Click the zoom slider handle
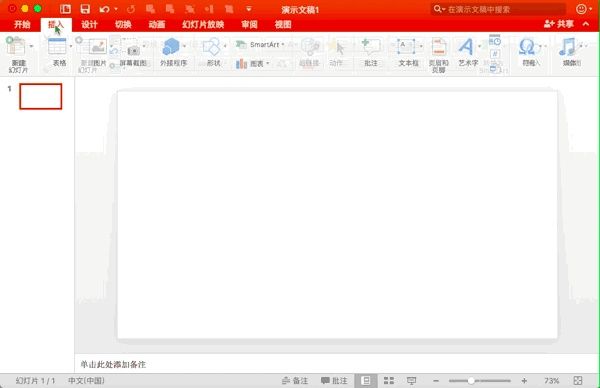This screenshot has width=600, height=388. click(x=471, y=381)
